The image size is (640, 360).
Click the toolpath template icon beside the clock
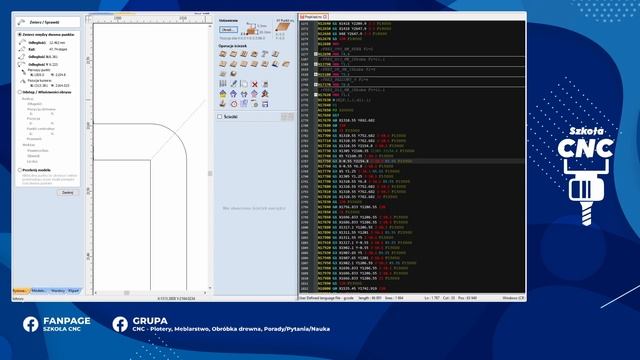(244, 104)
